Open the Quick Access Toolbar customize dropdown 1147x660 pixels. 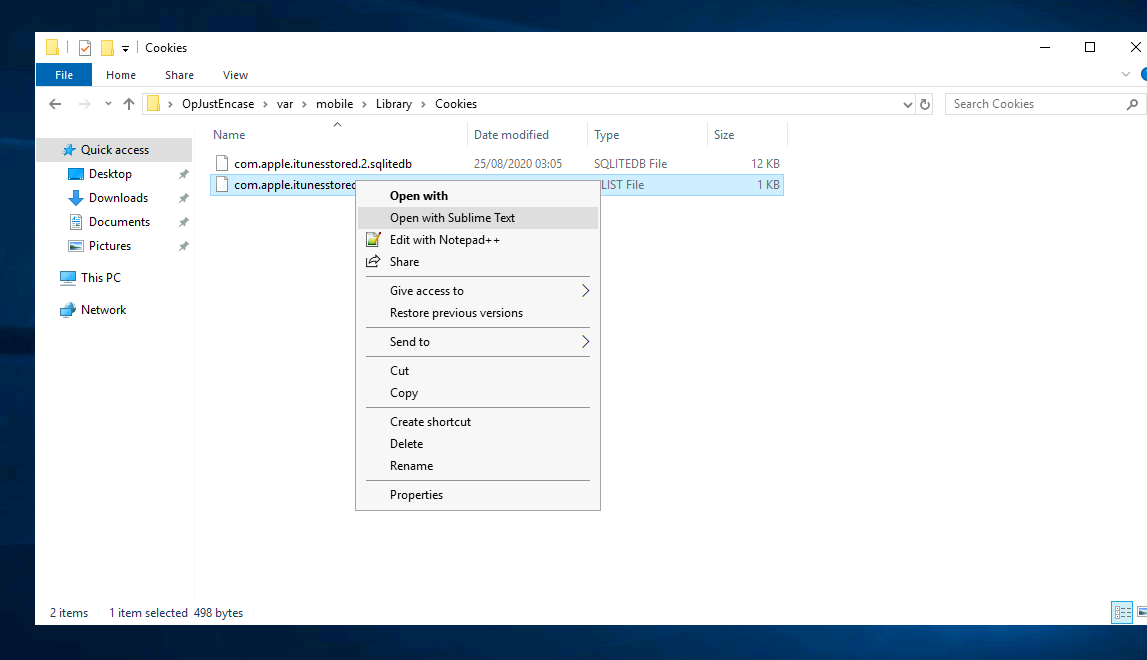(125, 48)
